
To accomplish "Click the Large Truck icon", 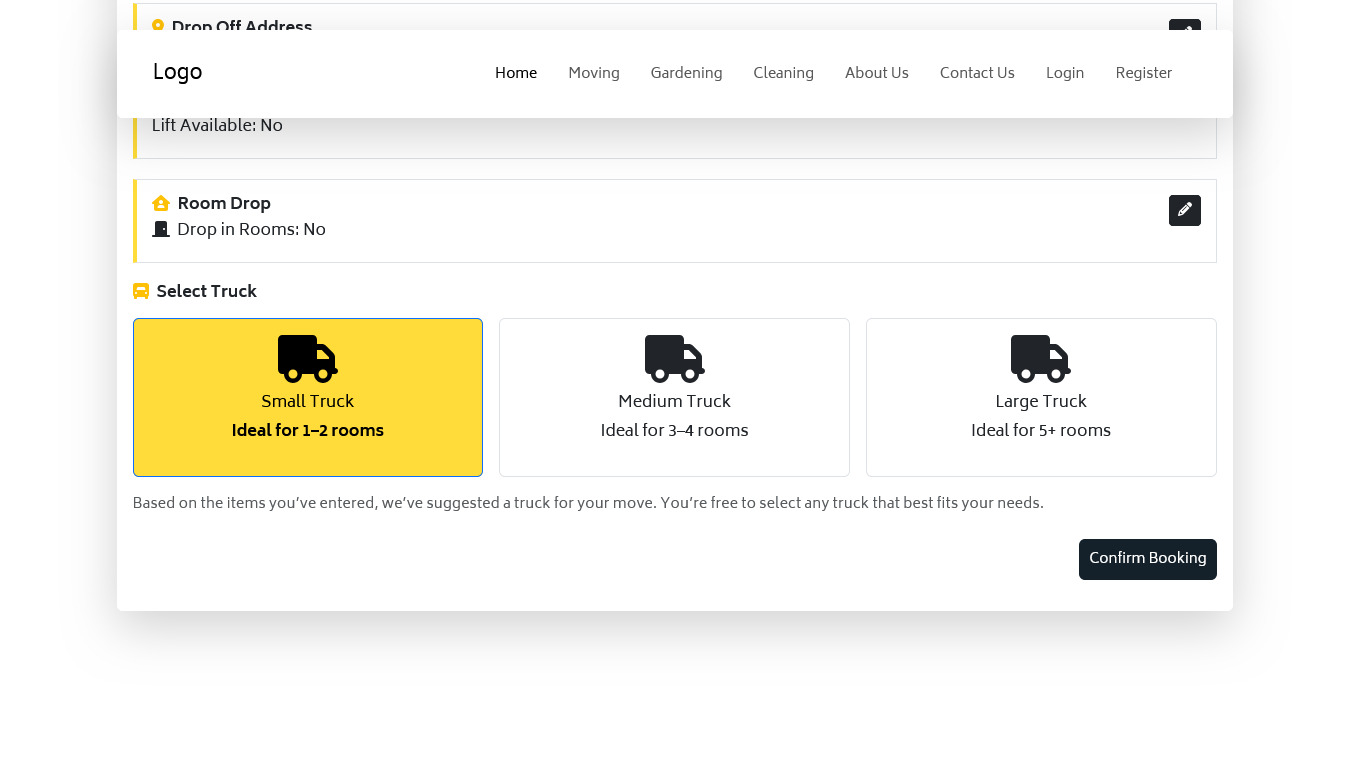I will pyautogui.click(x=1040, y=359).
